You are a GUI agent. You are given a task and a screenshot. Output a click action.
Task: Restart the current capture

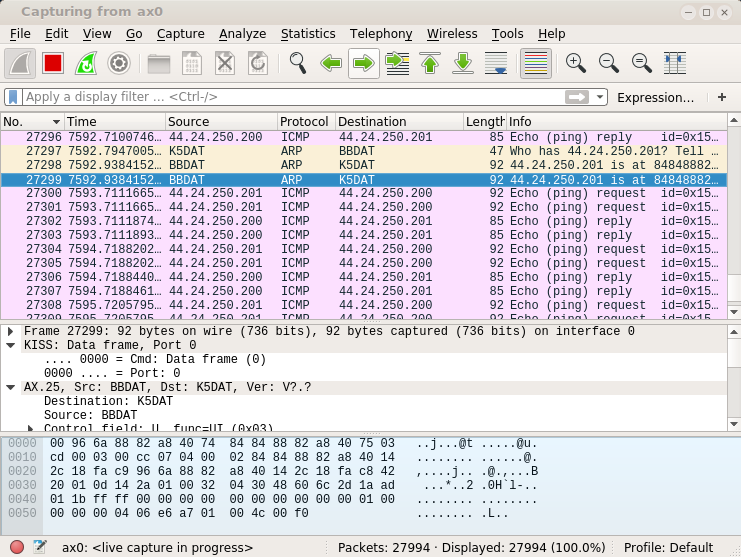pyautogui.click(x=86, y=63)
